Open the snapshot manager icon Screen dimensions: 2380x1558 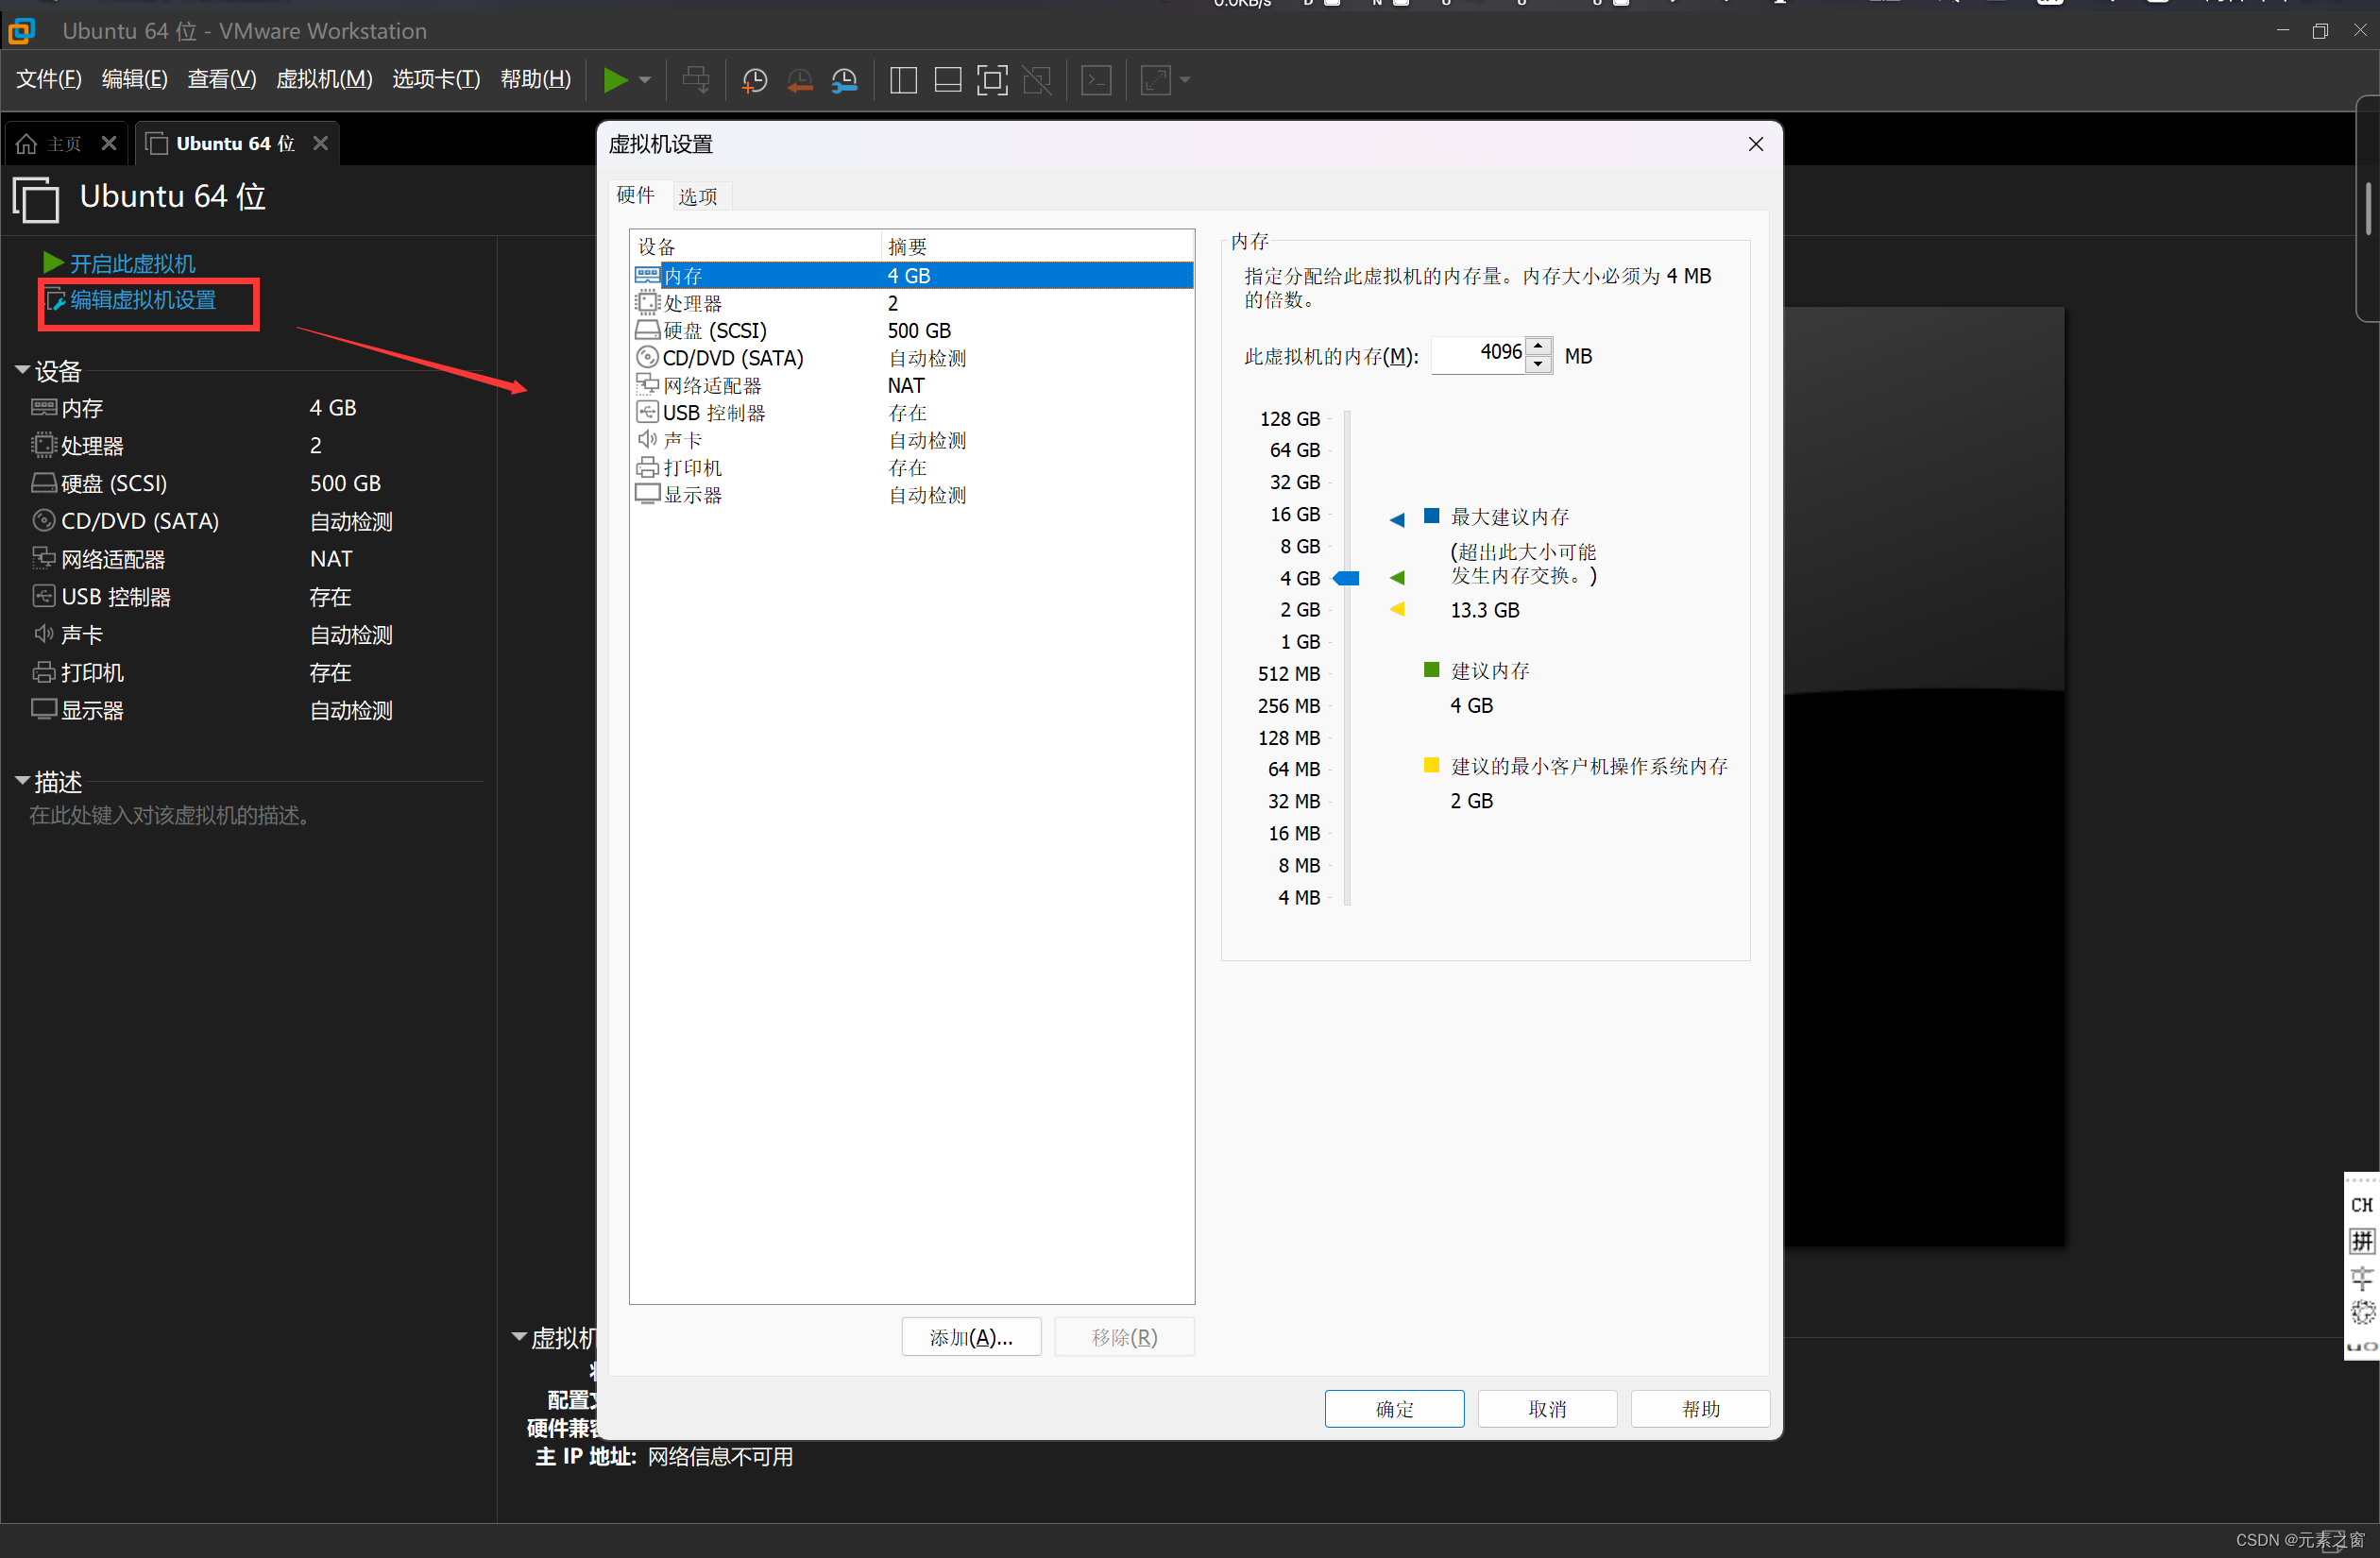844,80
